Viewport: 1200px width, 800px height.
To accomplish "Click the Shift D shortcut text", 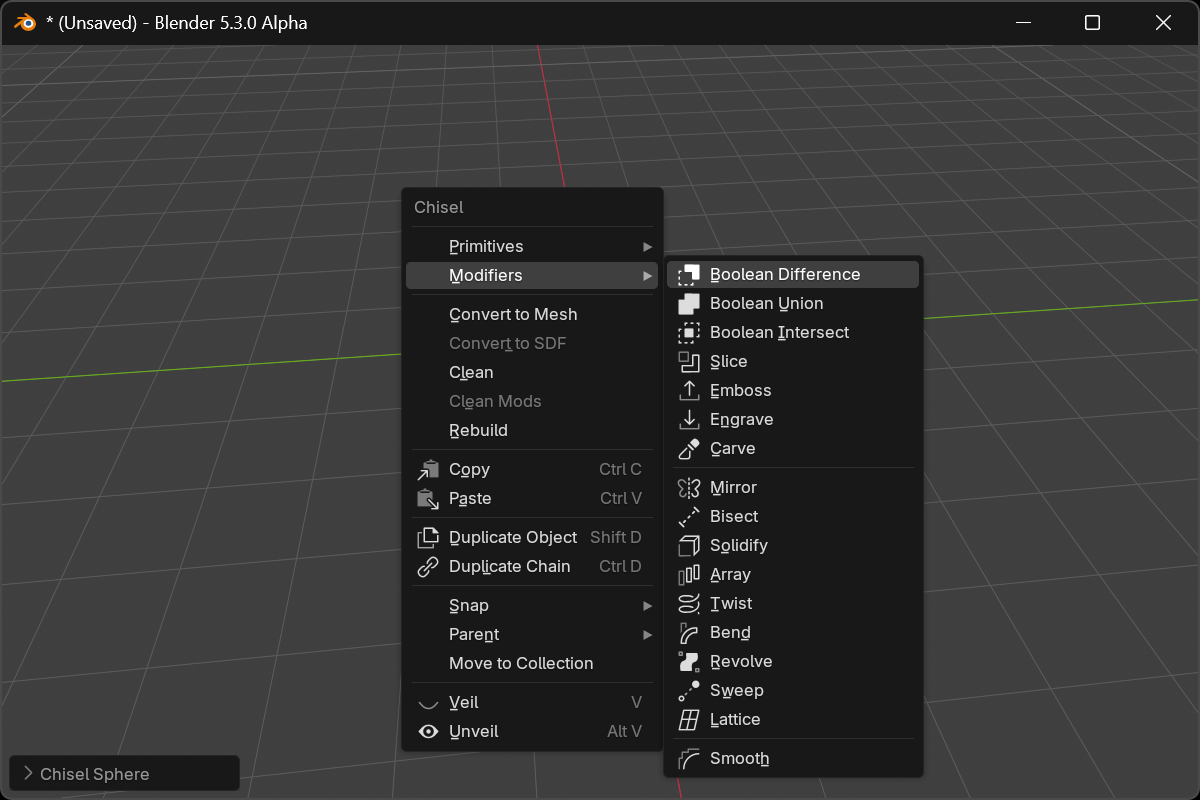I will (616, 538).
